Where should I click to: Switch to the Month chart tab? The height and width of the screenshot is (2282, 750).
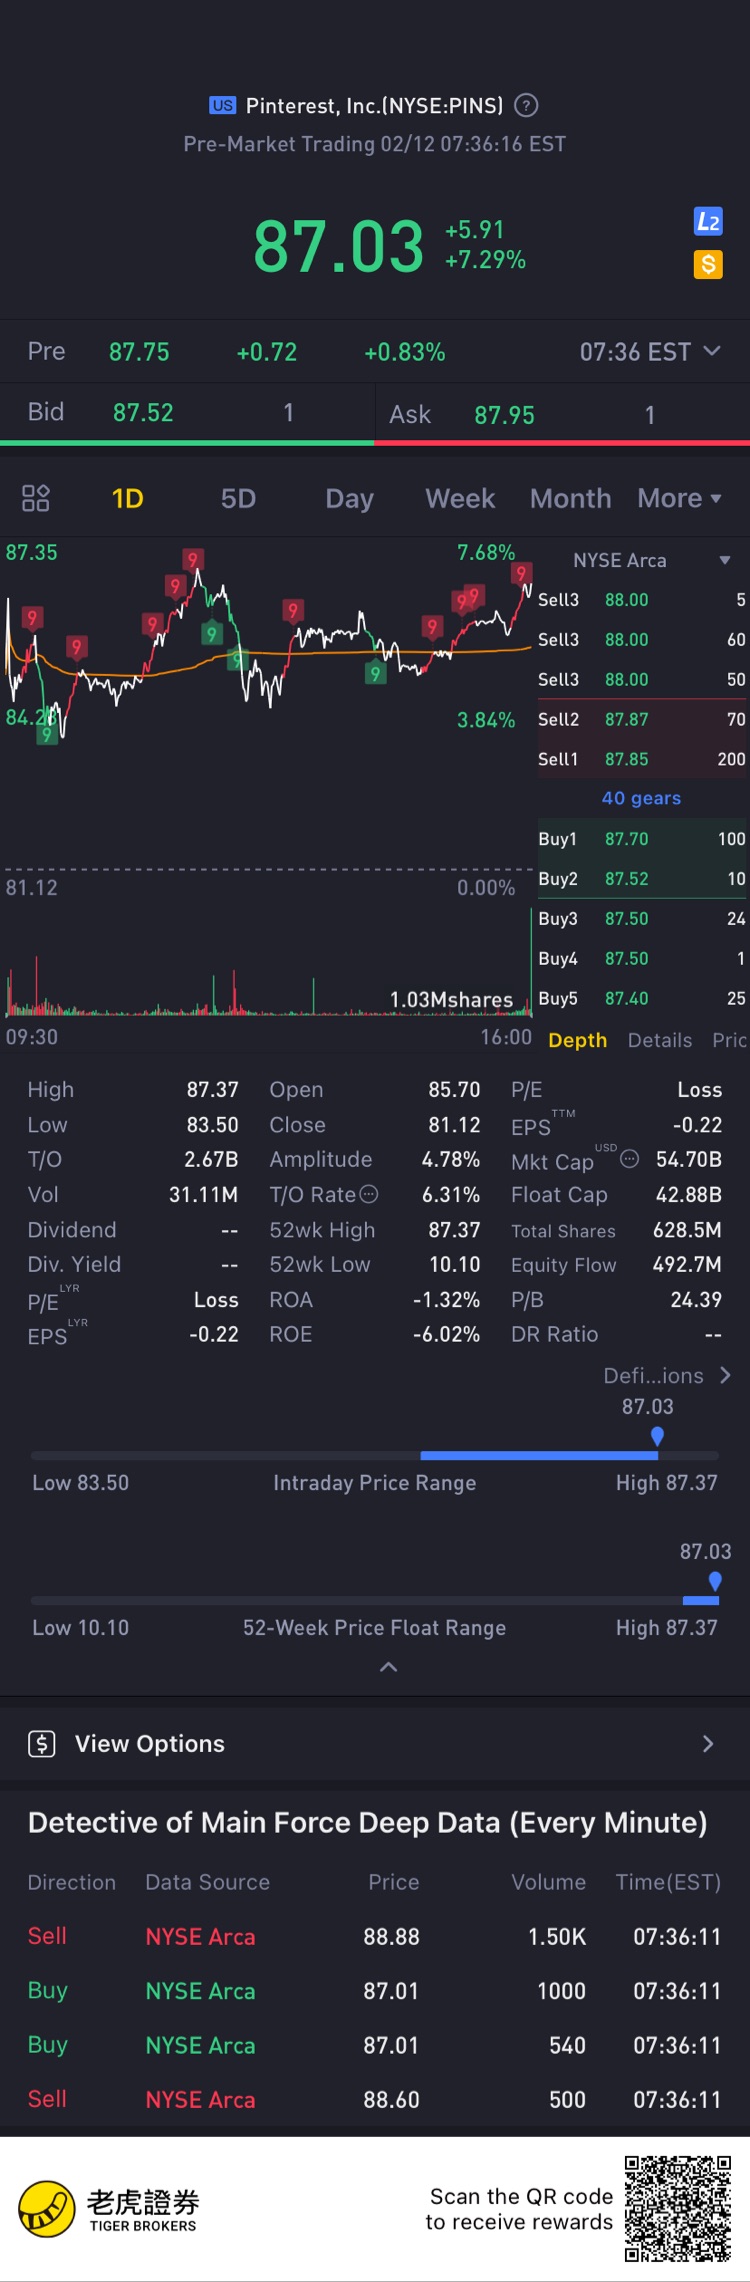pos(570,498)
